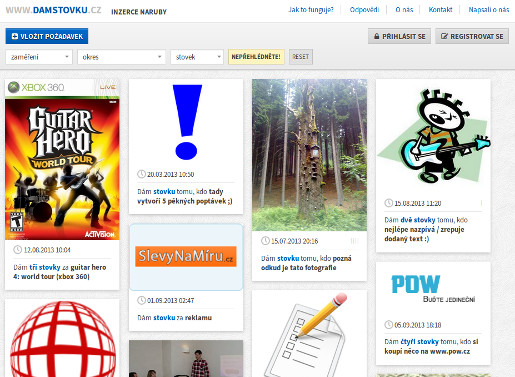Expand the 'zaměření' dropdown
The image size is (515, 377).
[x=39, y=57]
